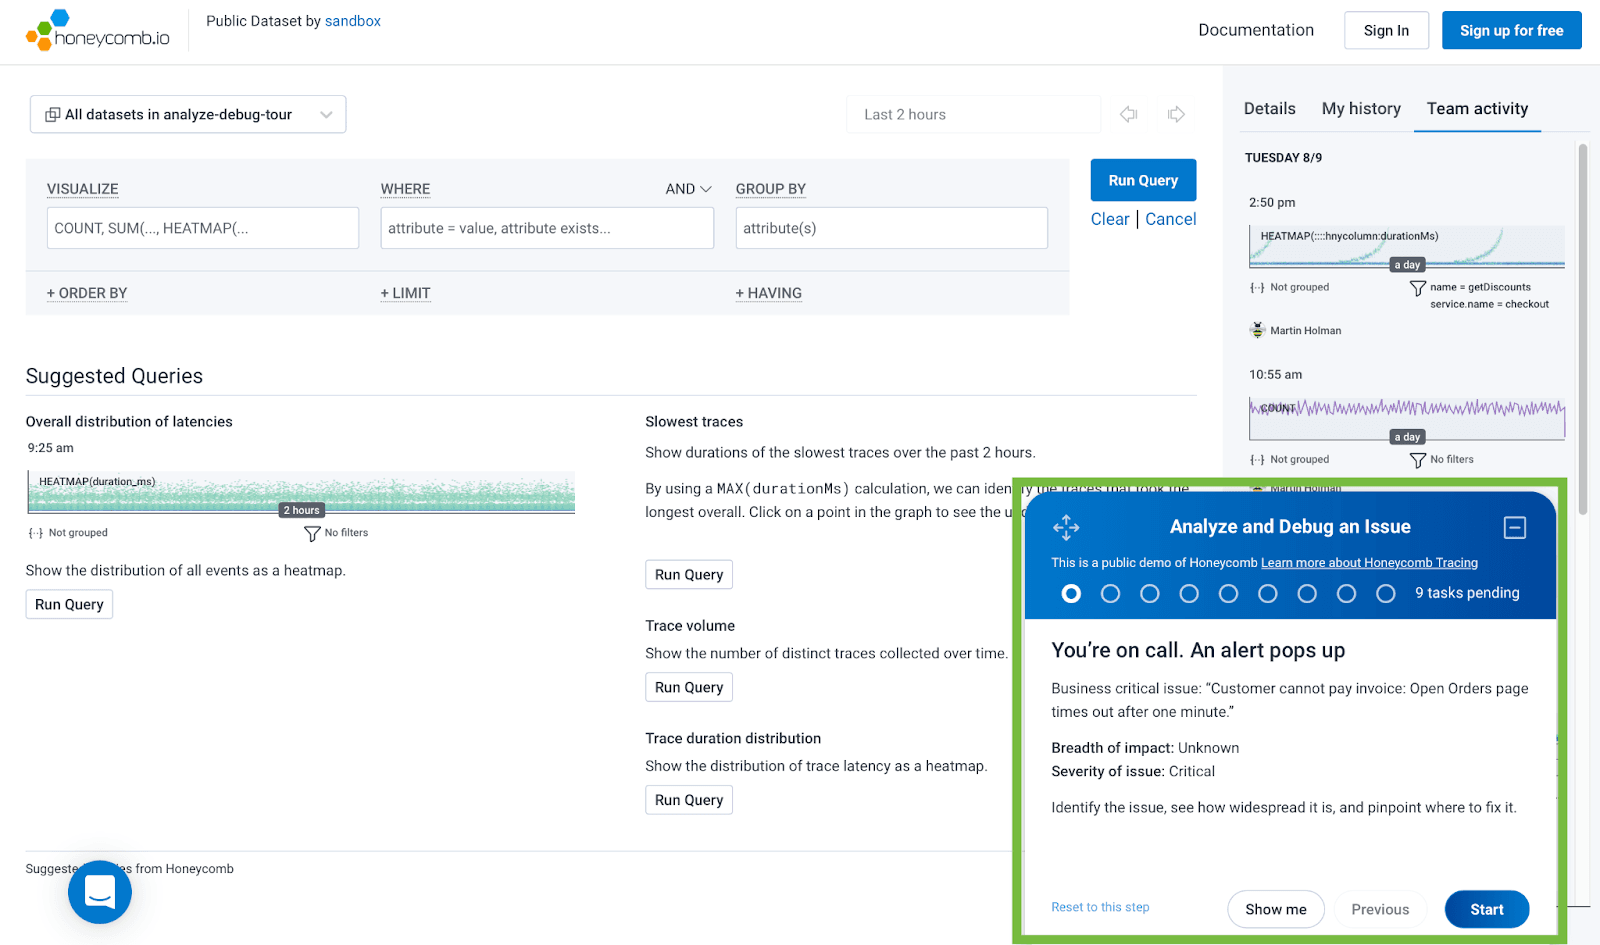The width and height of the screenshot is (1600, 945).
Task: Click the Honeycomb.io logo
Action: point(98,31)
